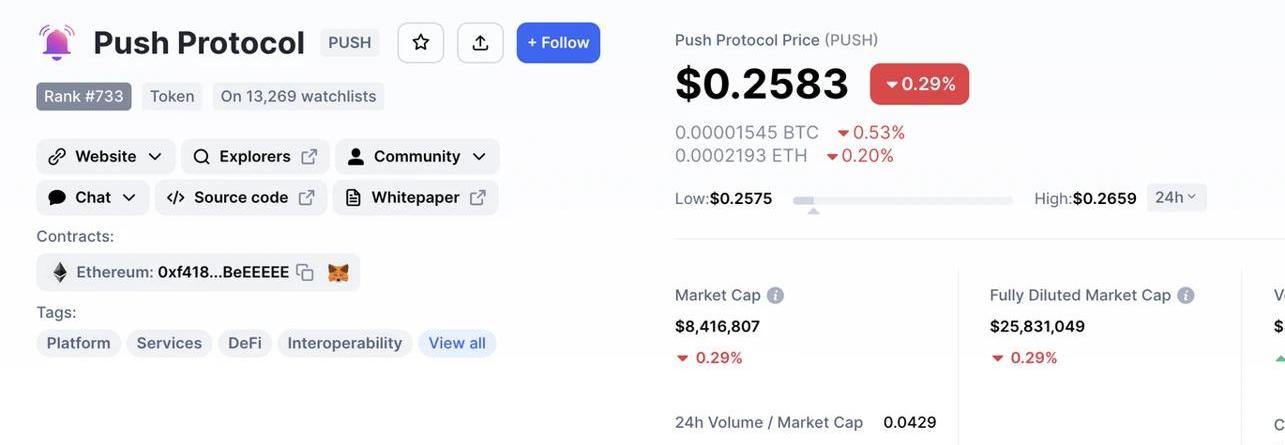Click the share upload icon
The height and width of the screenshot is (445, 1285).
(480, 43)
